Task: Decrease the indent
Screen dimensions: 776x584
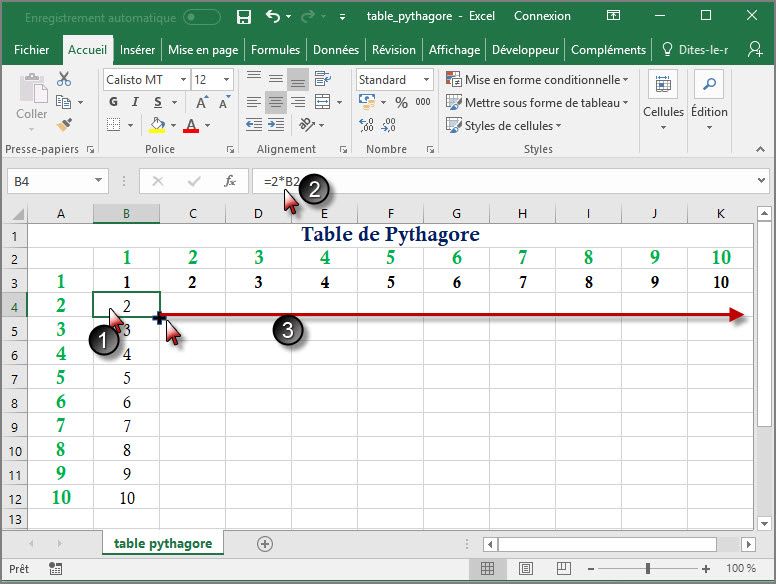Action: [x=254, y=125]
